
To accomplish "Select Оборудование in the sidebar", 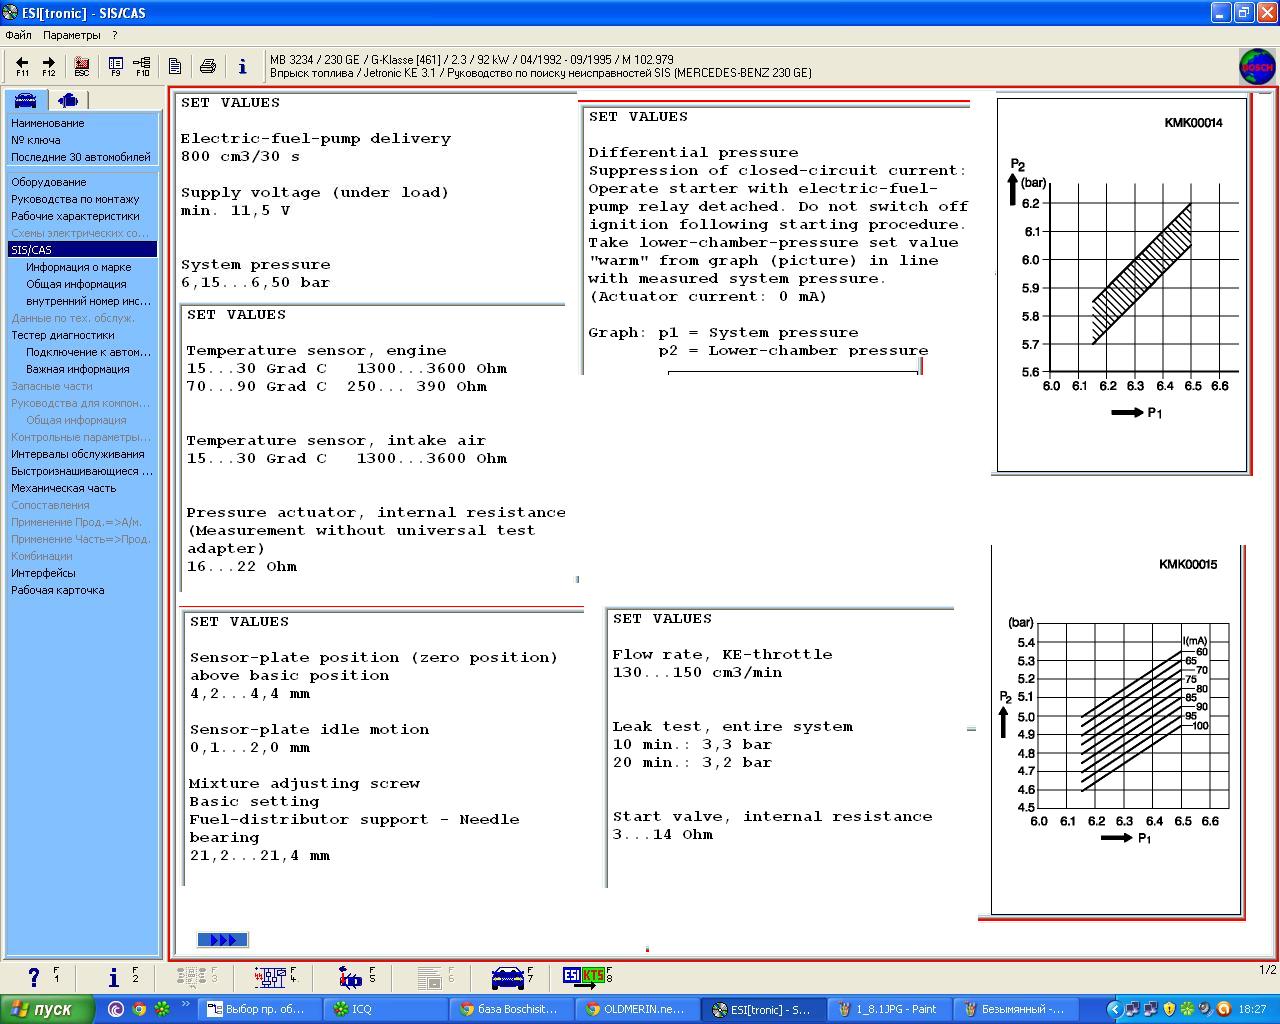I will (x=48, y=182).
